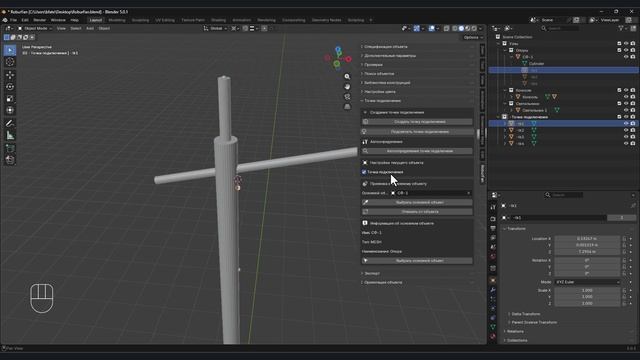Switch to the Modeling workspace tab
The width and height of the screenshot is (640, 360).
[117, 20]
